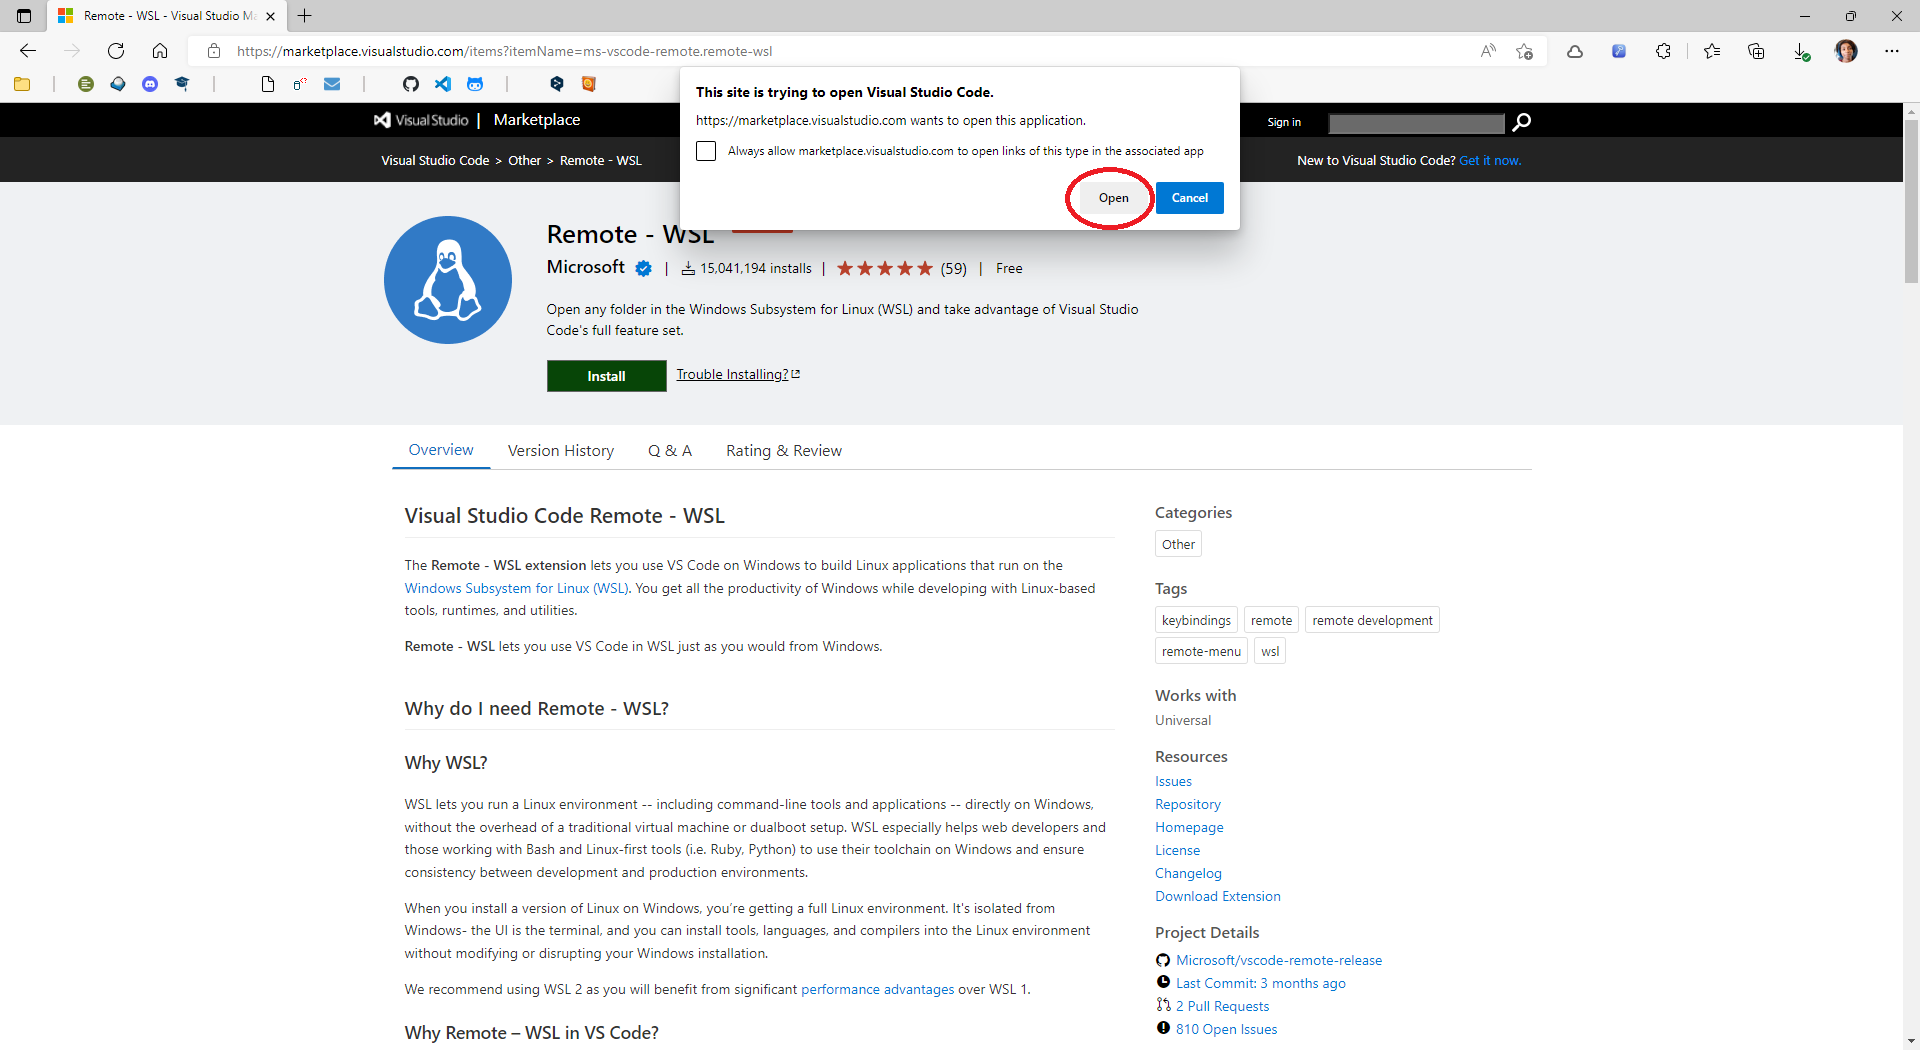Select the Overview tab

441,450
